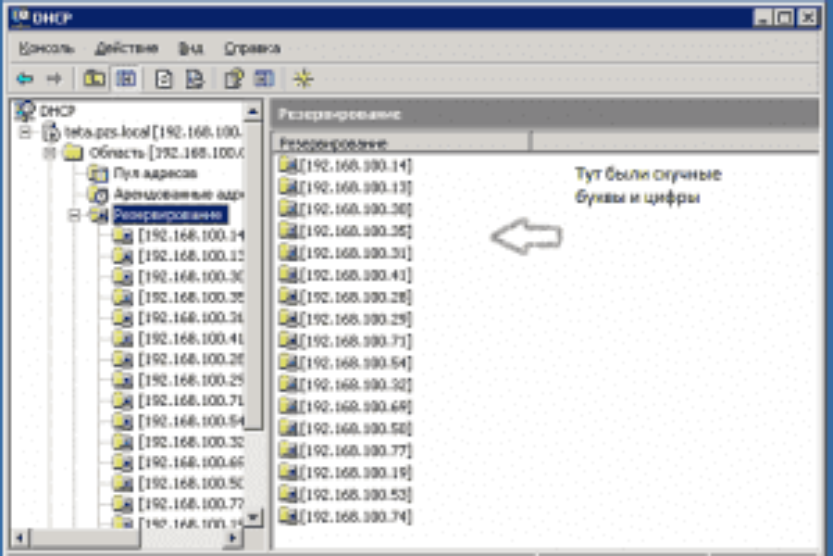Collapse the Область scope node
The width and height of the screenshot is (833, 556).
tap(49, 153)
